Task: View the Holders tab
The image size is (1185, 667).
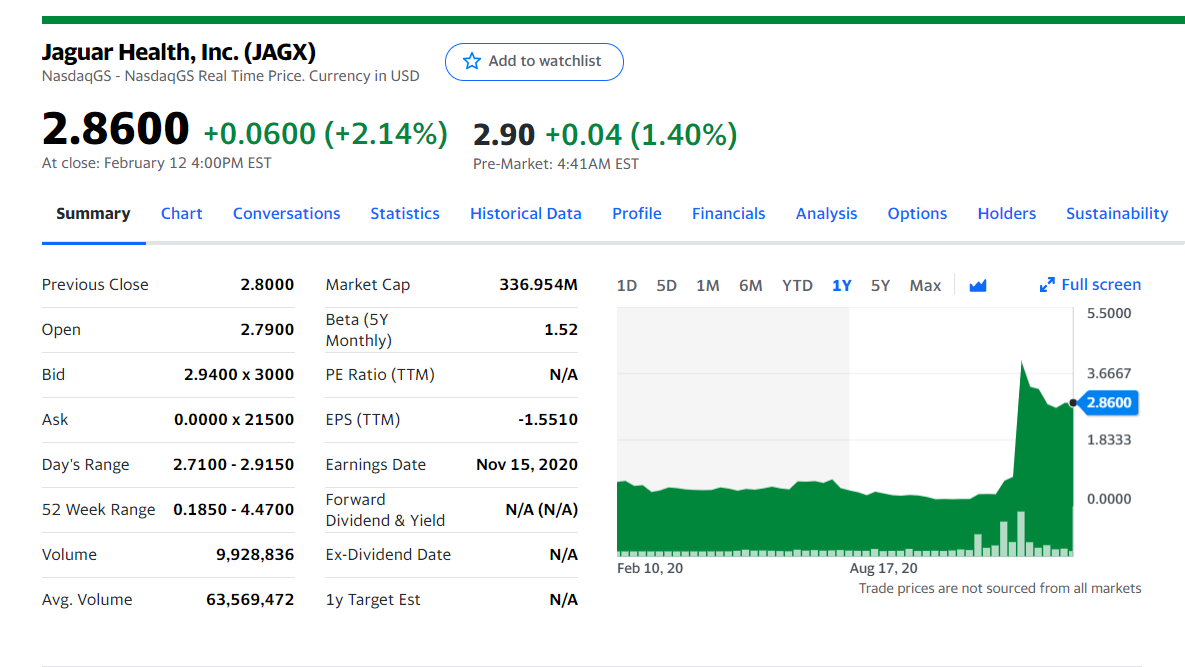Action: [1007, 214]
